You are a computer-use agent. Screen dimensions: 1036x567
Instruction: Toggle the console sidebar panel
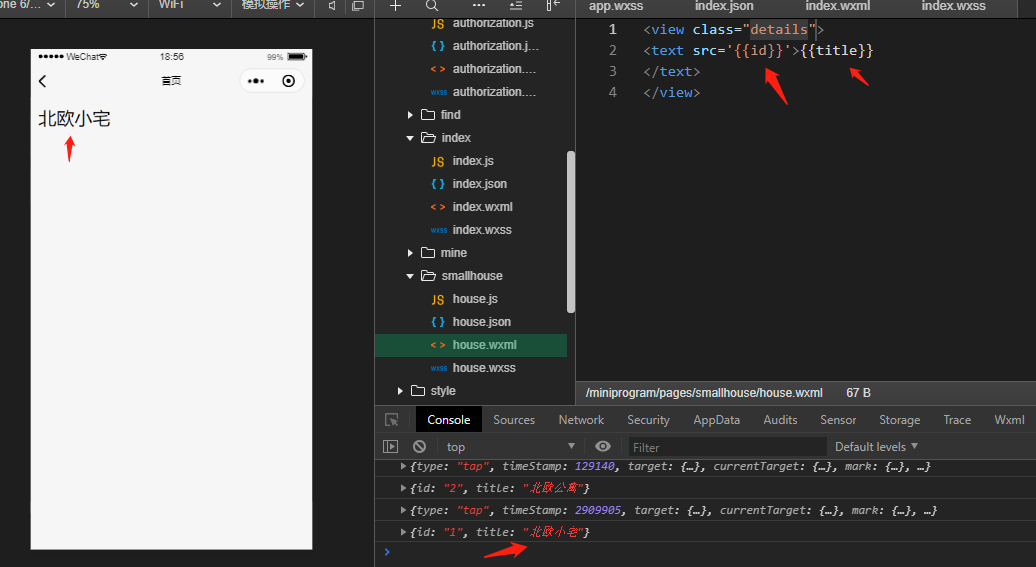point(391,447)
